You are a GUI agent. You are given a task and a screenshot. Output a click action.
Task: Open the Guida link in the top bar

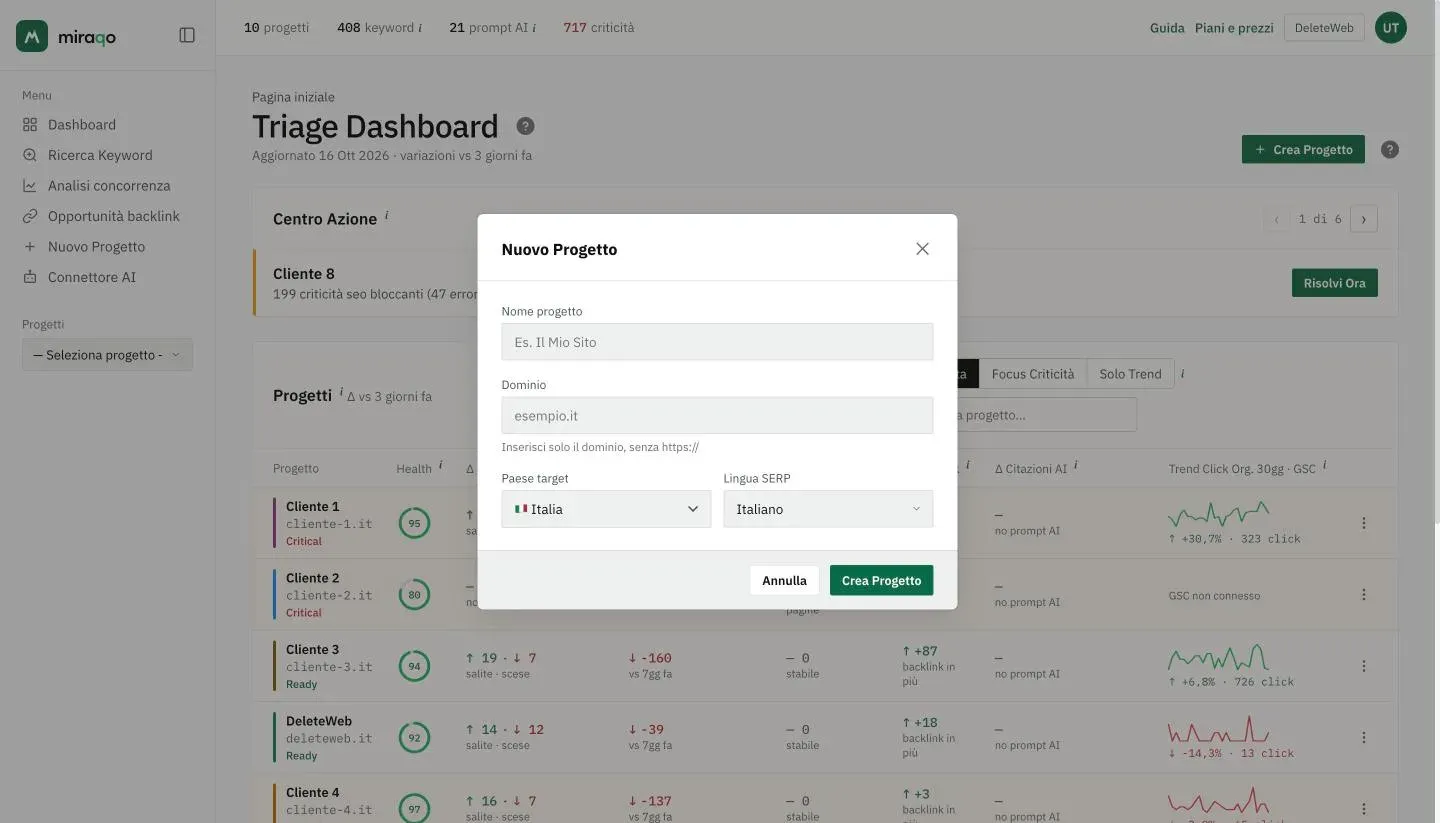click(x=1167, y=28)
